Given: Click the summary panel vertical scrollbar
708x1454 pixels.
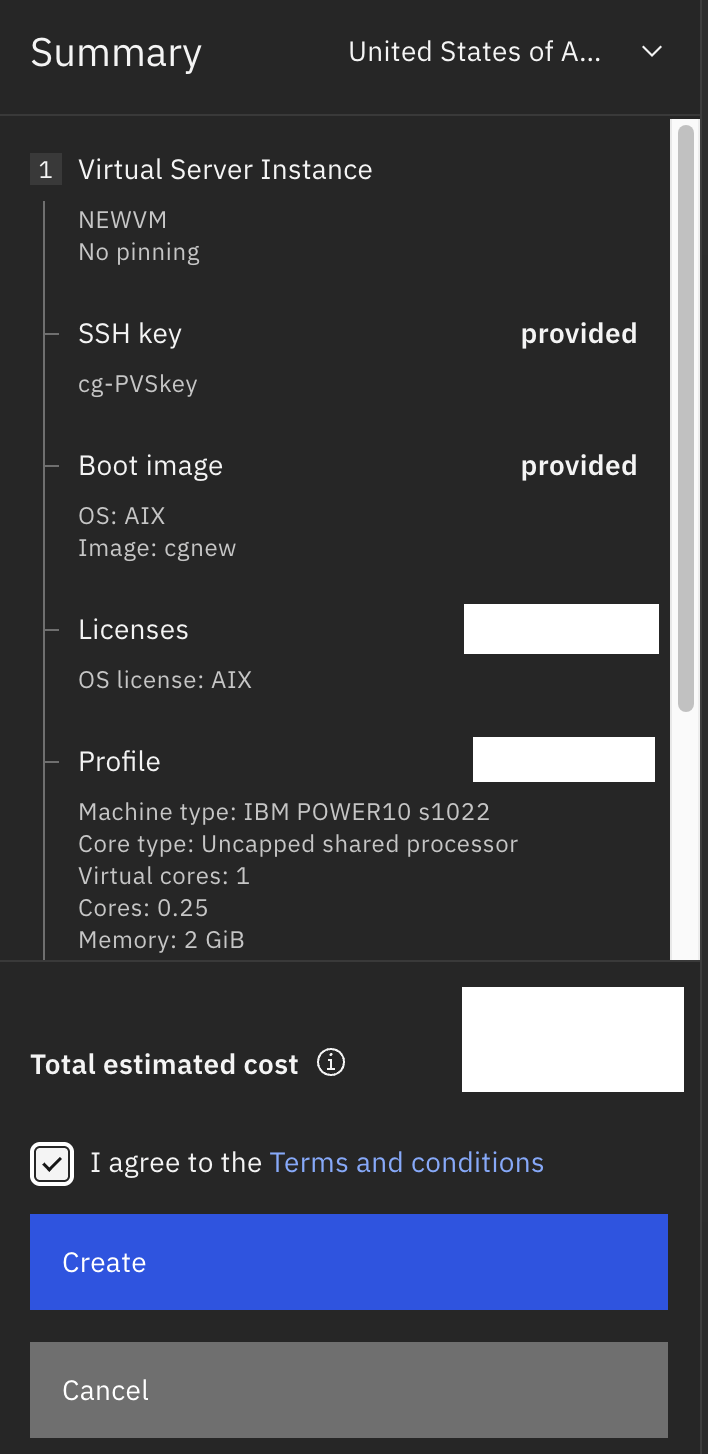Looking at the screenshot, I should [686, 418].
